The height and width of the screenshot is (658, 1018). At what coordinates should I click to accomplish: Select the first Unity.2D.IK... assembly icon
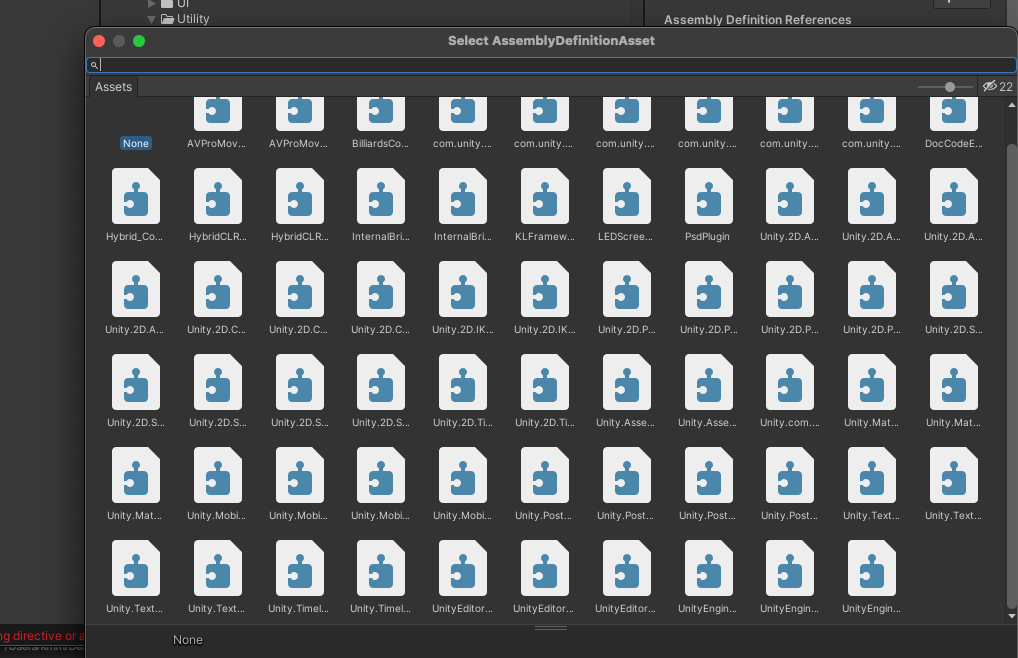tap(462, 289)
